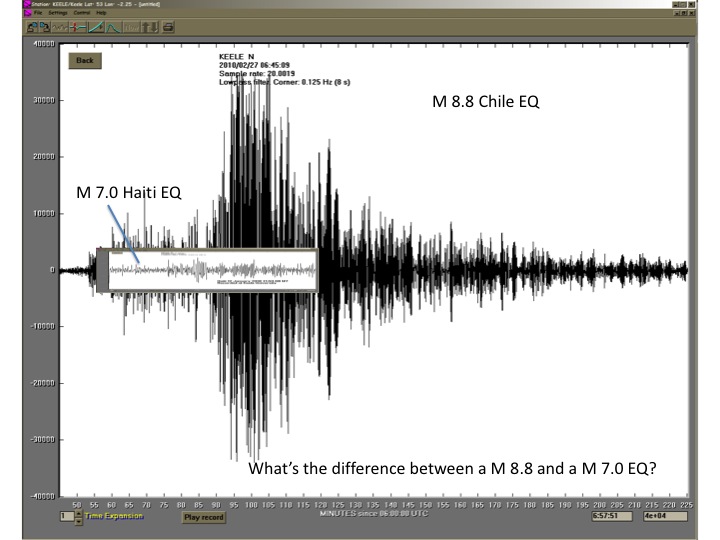Click the first load-record toolbar icon
Screen dimensions: 720x540
click(x=32, y=28)
